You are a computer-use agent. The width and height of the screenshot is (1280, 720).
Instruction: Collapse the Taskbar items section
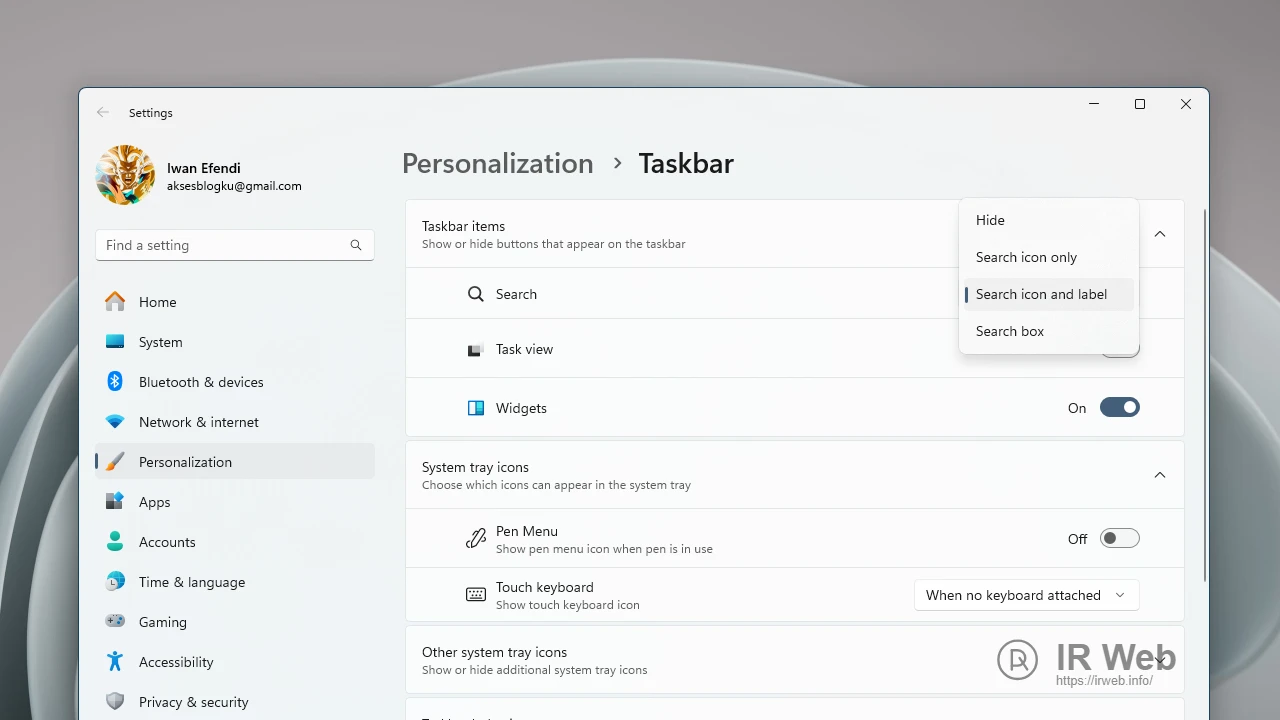(x=1160, y=234)
